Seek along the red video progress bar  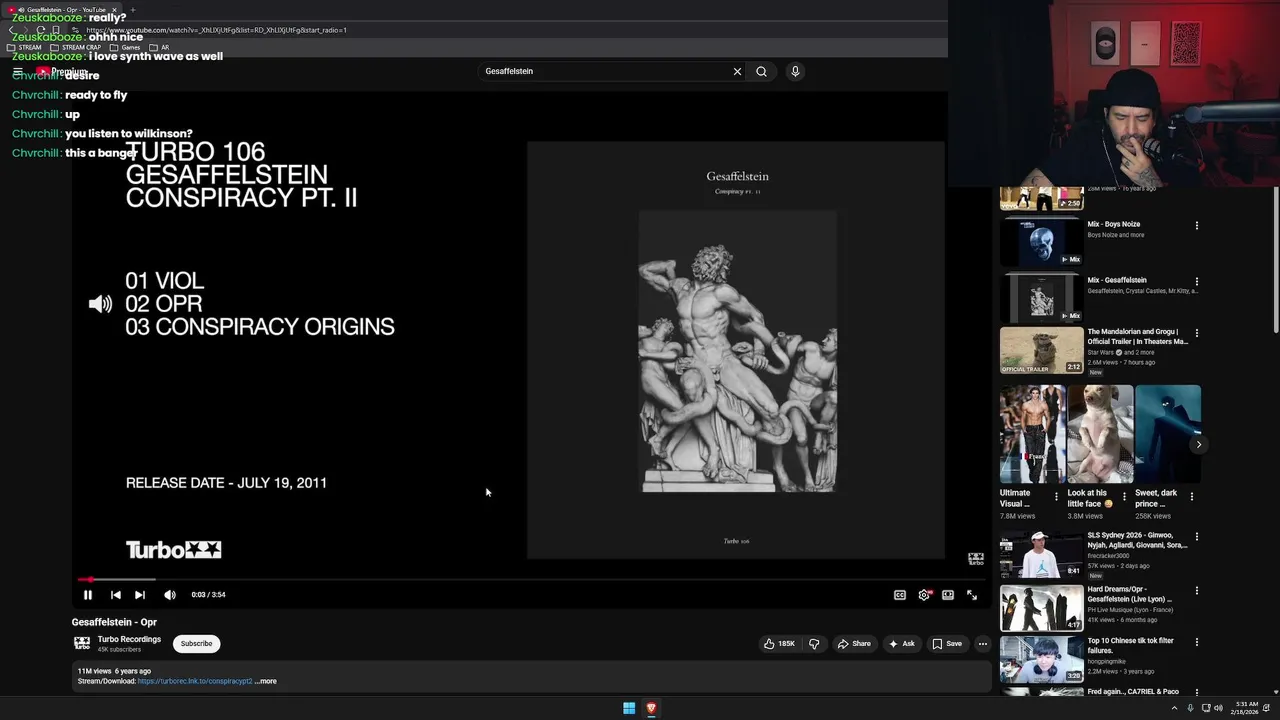click(x=530, y=580)
